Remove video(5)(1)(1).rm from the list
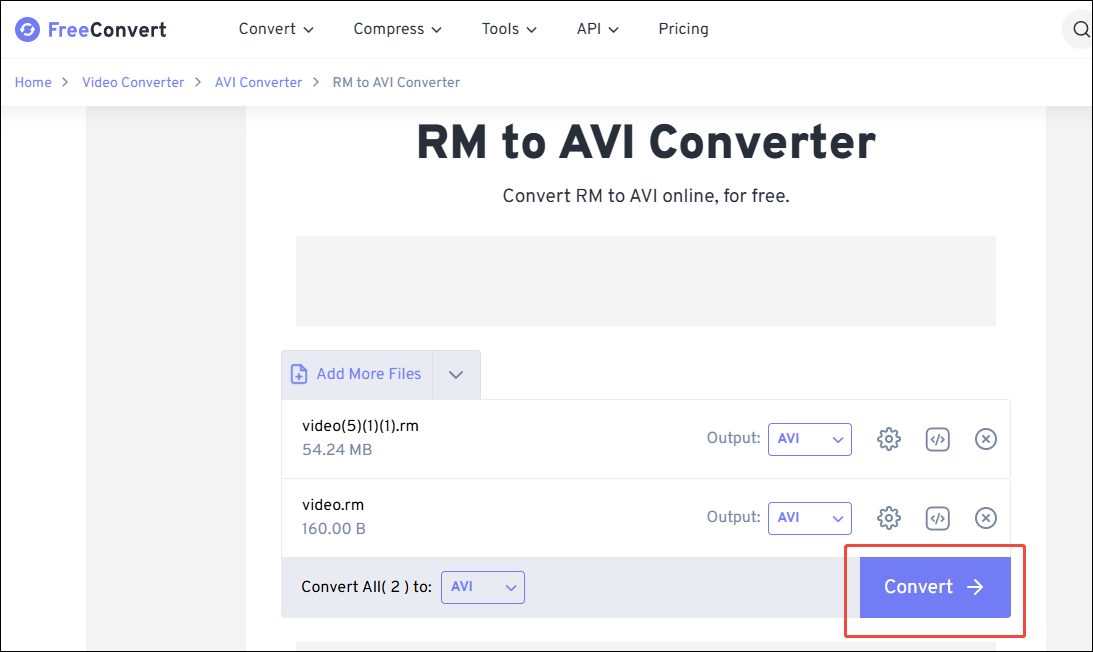The width and height of the screenshot is (1093, 652). click(986, 439)
